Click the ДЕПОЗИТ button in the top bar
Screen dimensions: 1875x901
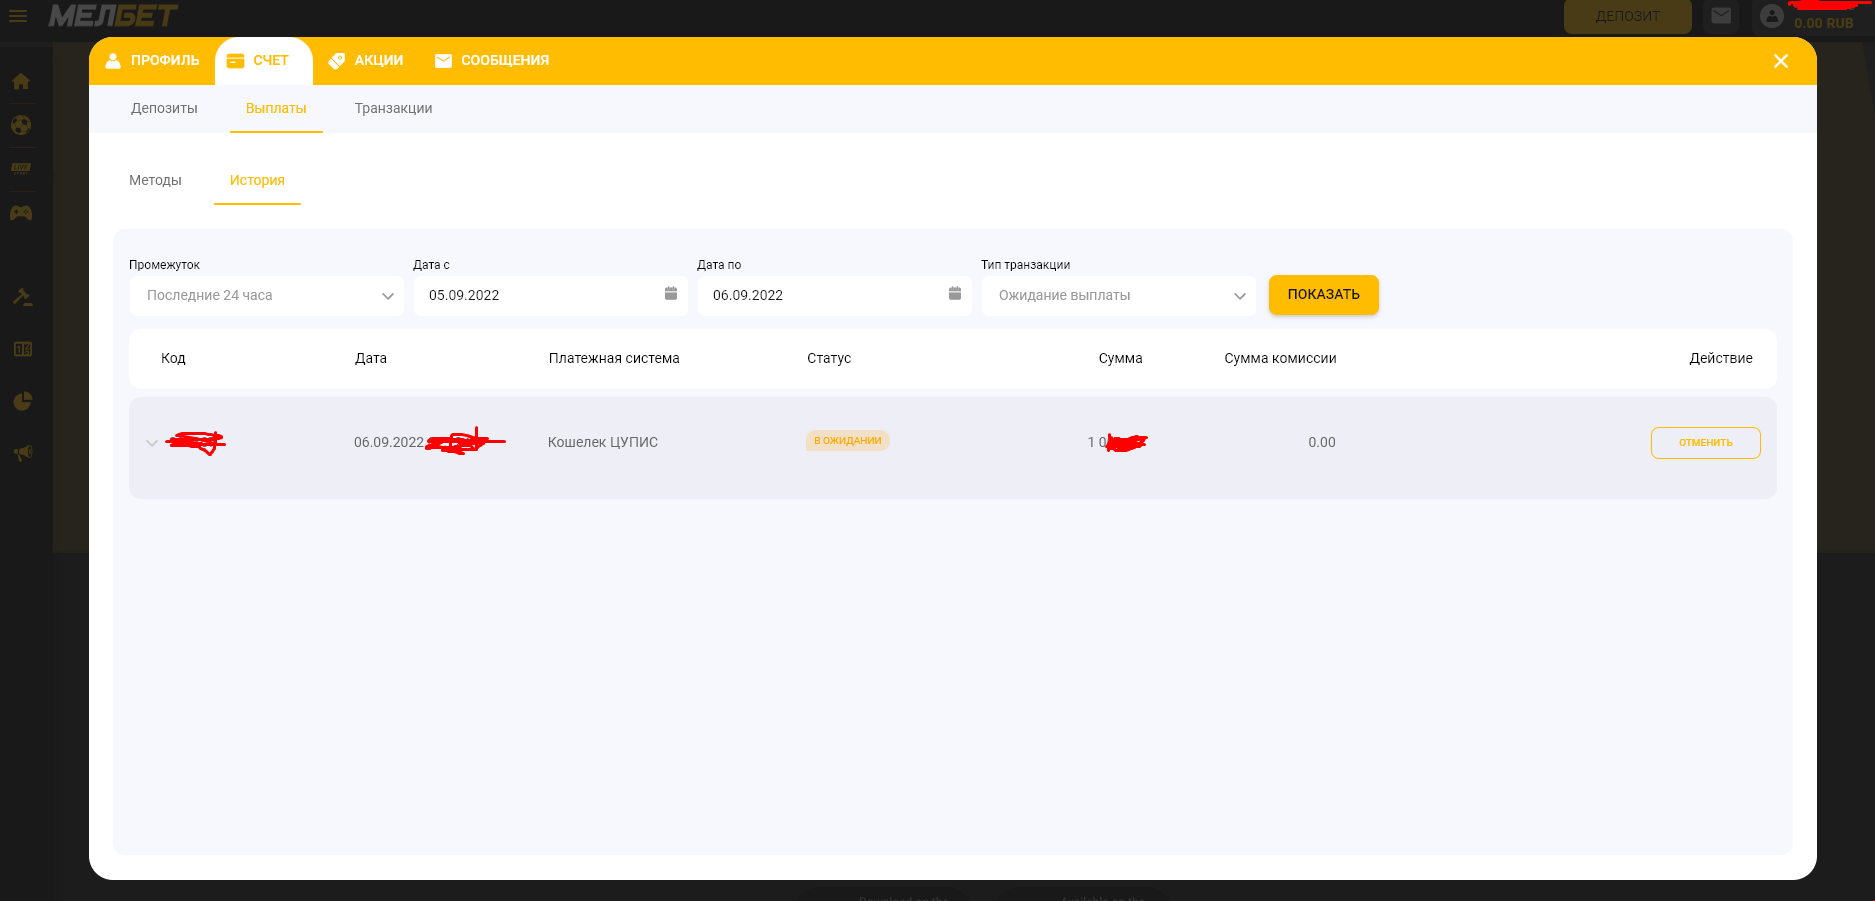click(1628, 16)
